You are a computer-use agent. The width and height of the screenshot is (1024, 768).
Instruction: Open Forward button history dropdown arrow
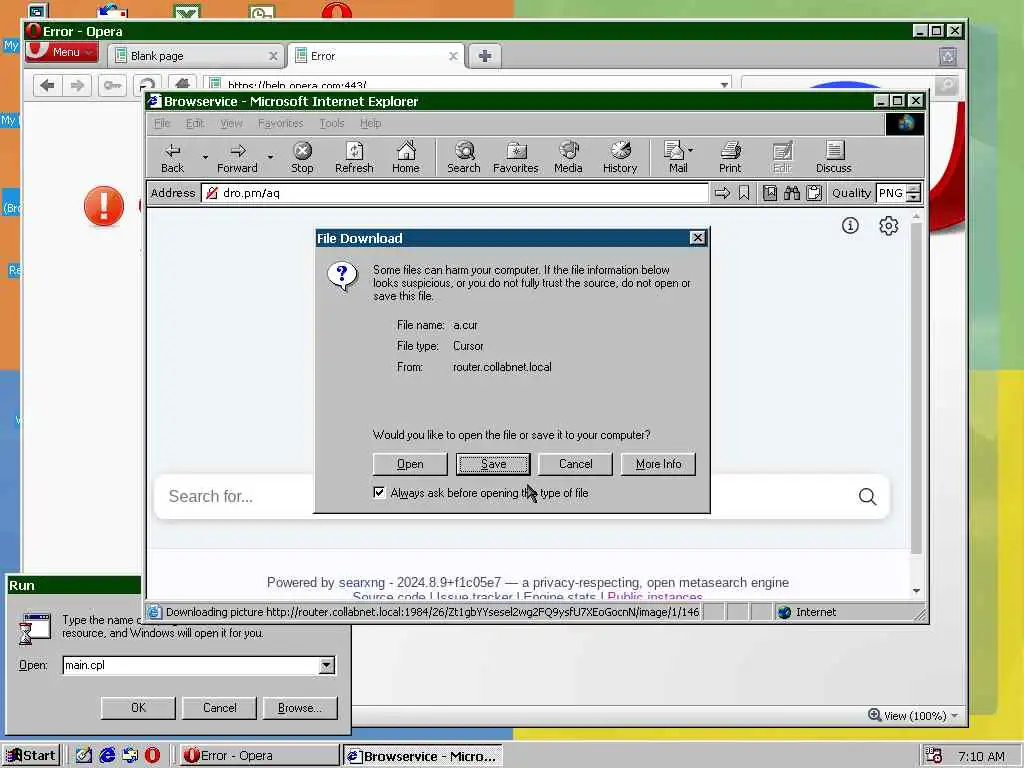[x=270, y=157]
